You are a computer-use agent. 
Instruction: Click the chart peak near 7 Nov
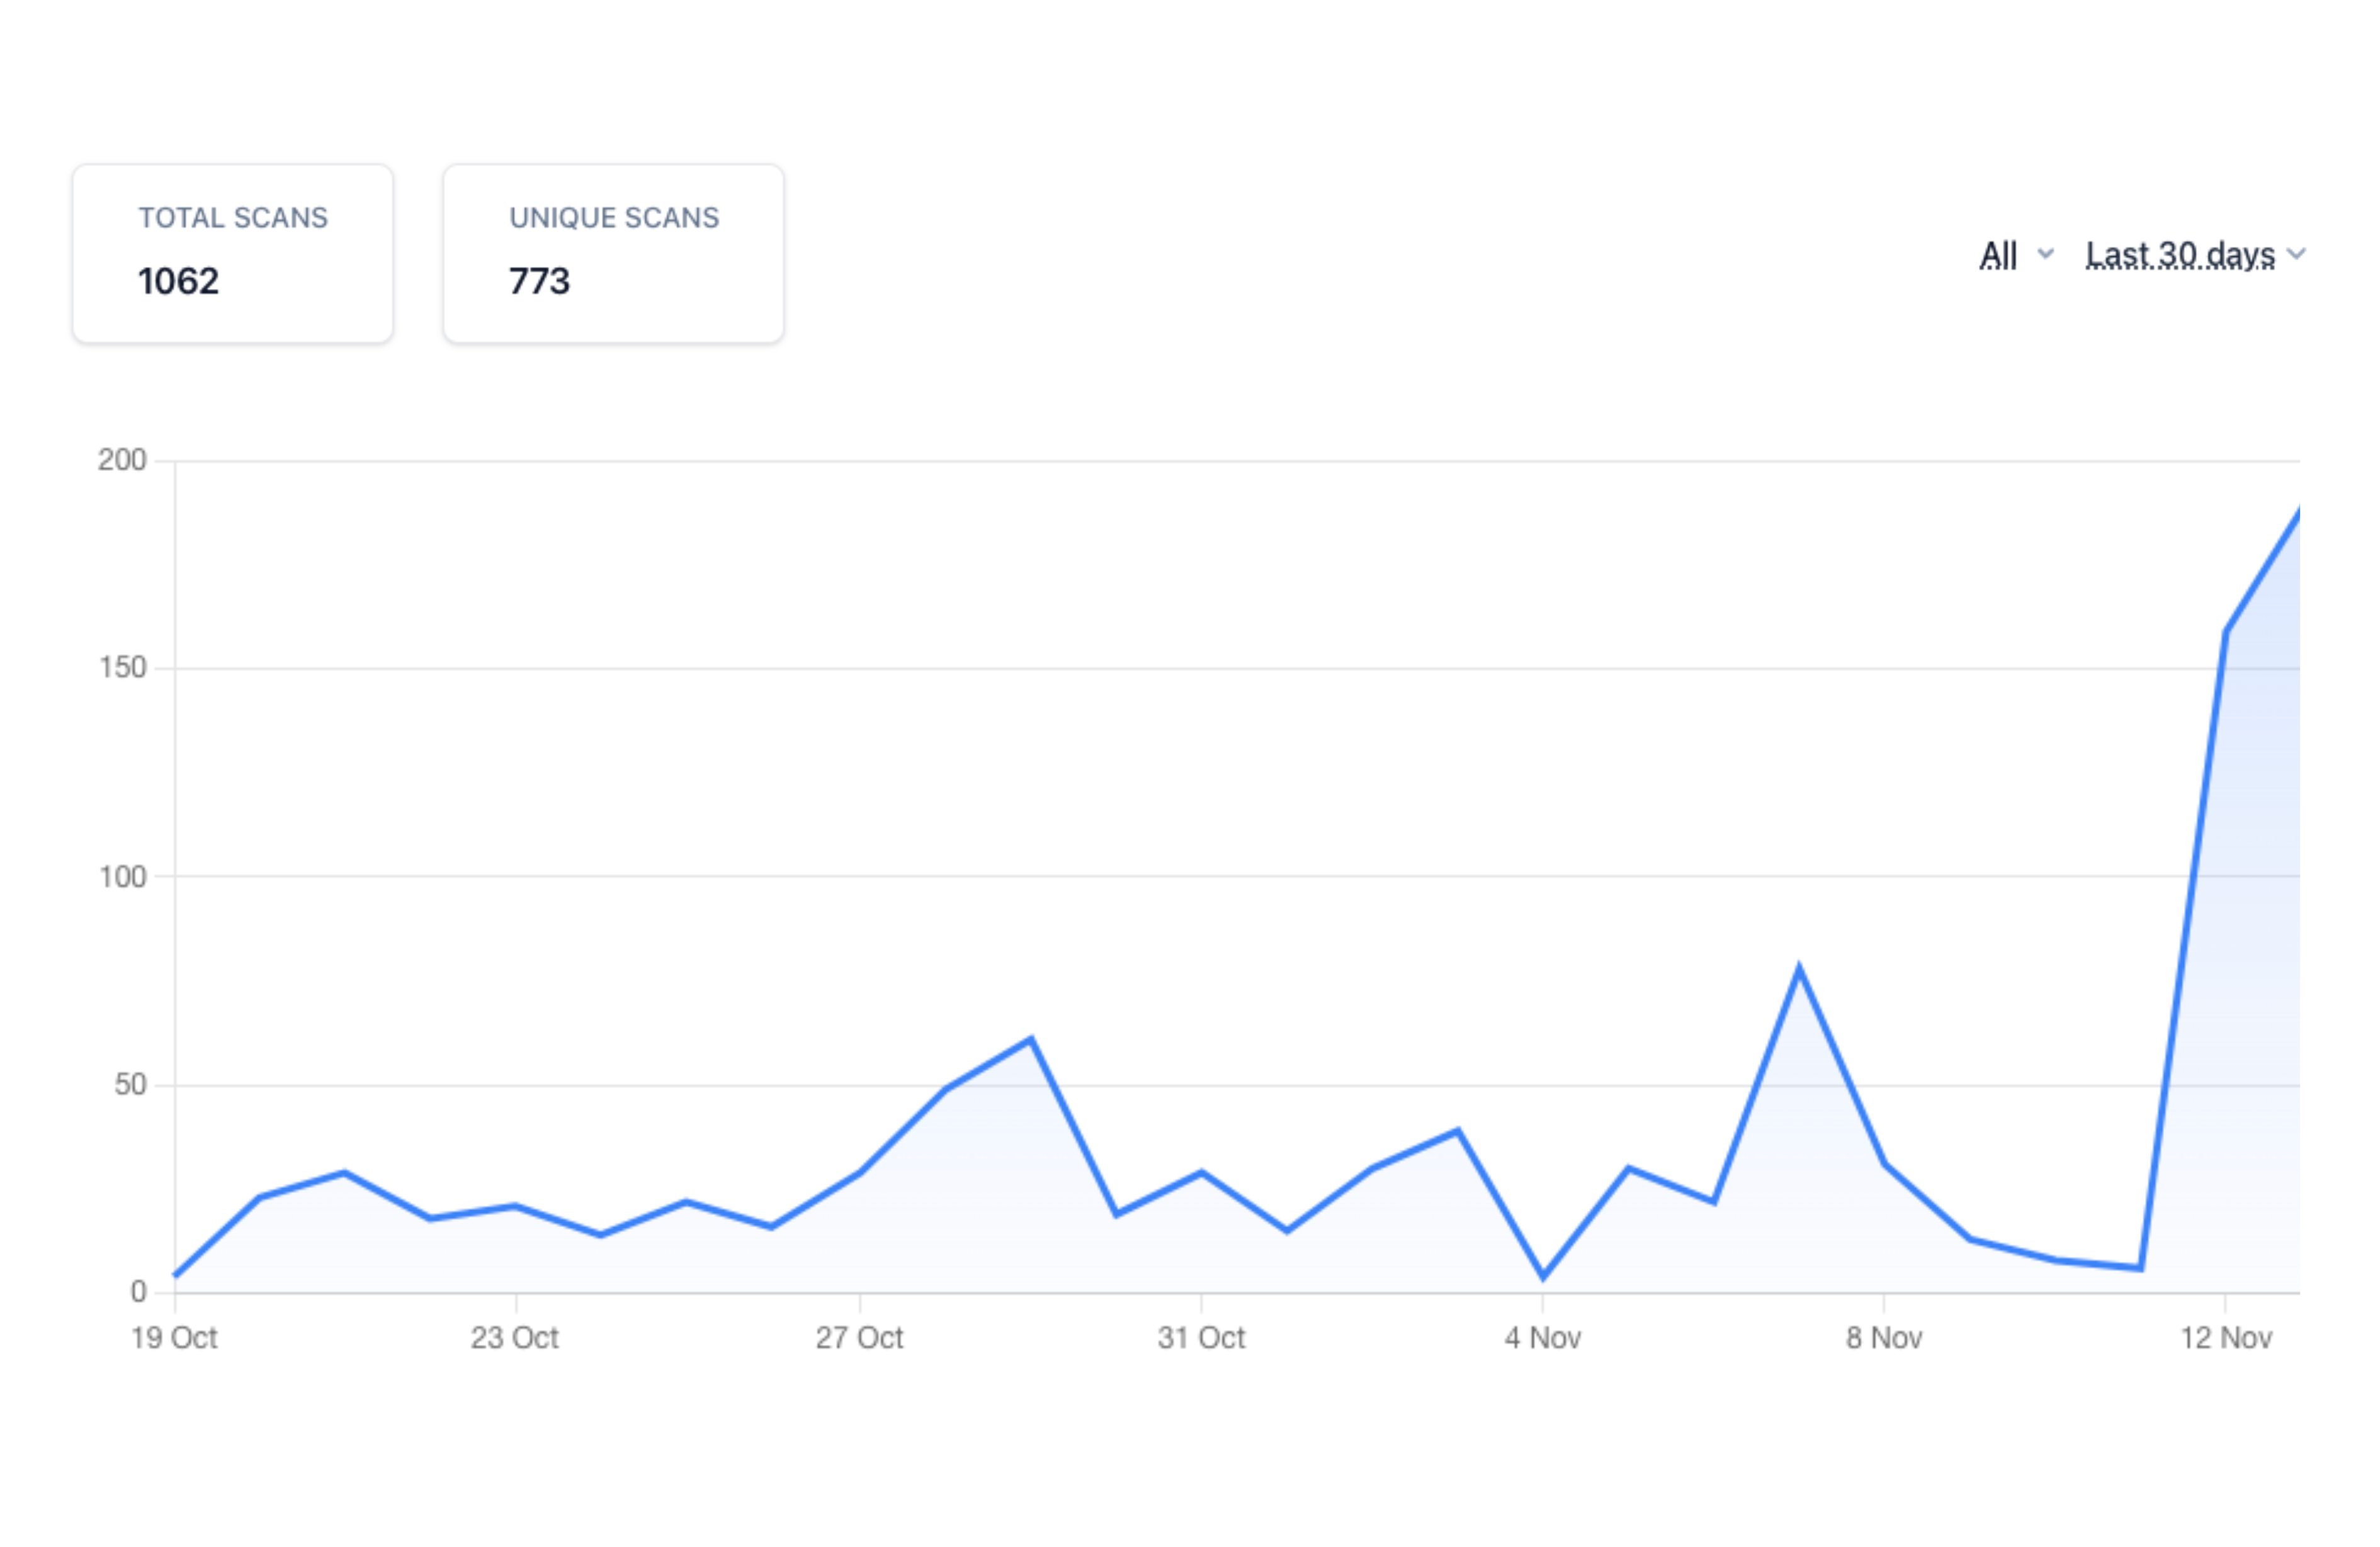coord(1799,968)
